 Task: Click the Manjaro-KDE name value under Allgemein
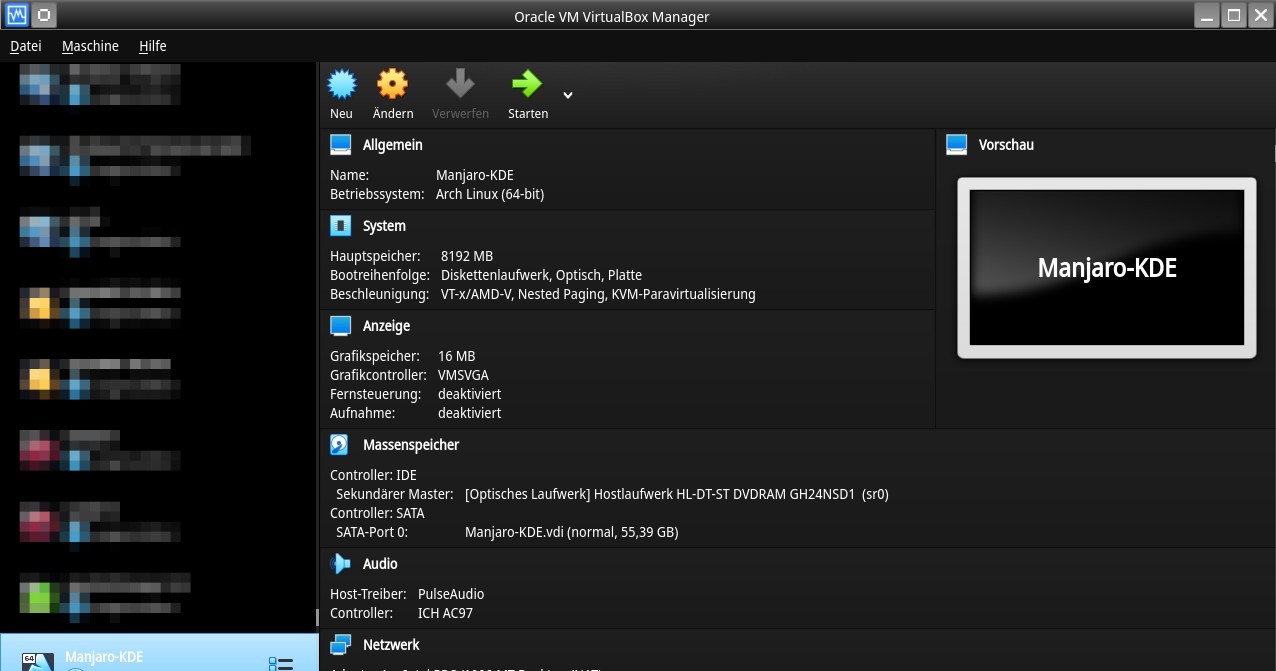click(475, 175)
